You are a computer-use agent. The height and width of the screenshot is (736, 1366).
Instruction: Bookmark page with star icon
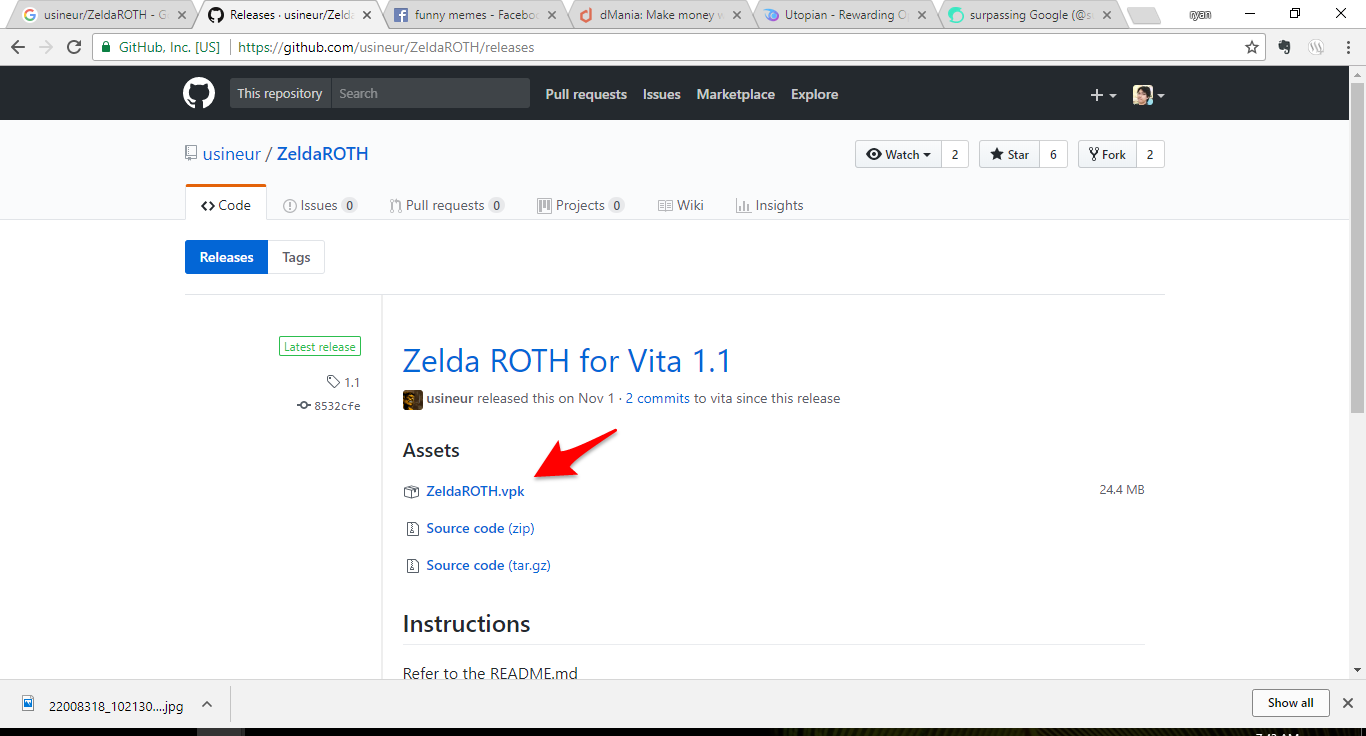tap(1251, 47)
